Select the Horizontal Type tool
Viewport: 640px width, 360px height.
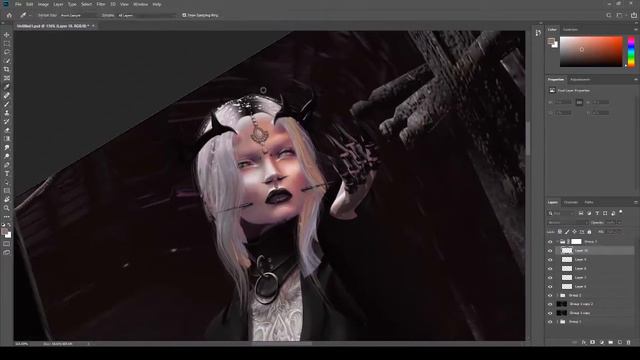click(x=7, y=173)
